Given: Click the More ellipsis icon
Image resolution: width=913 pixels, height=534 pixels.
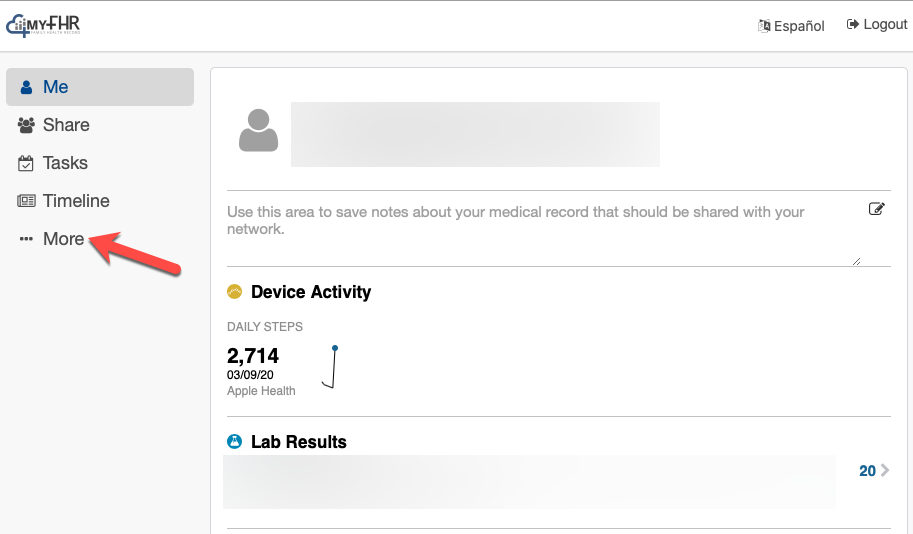Looking at the screenshot, I should click(x=26, y=240).
